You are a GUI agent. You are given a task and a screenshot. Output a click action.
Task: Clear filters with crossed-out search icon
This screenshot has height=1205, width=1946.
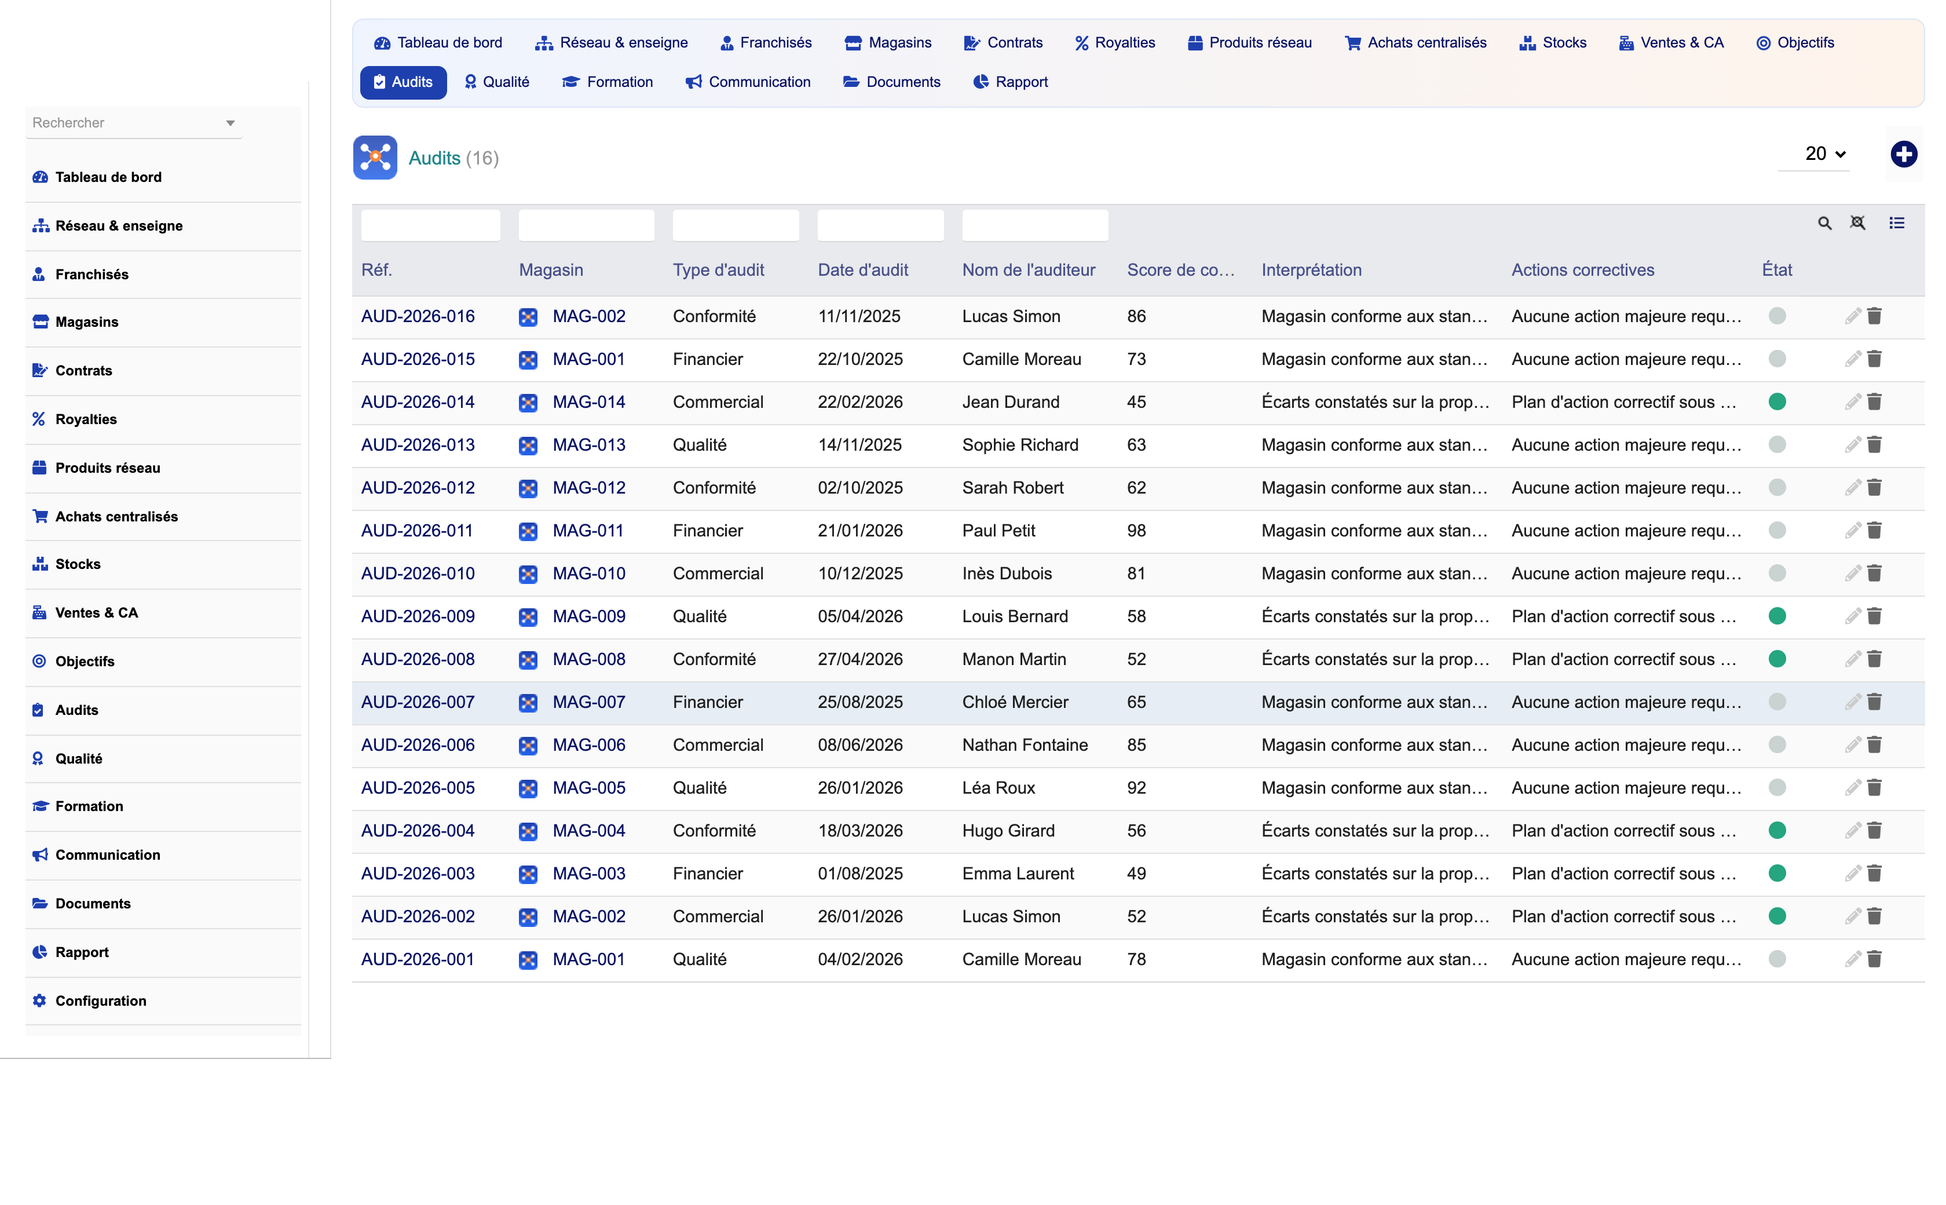point(1857,223)
